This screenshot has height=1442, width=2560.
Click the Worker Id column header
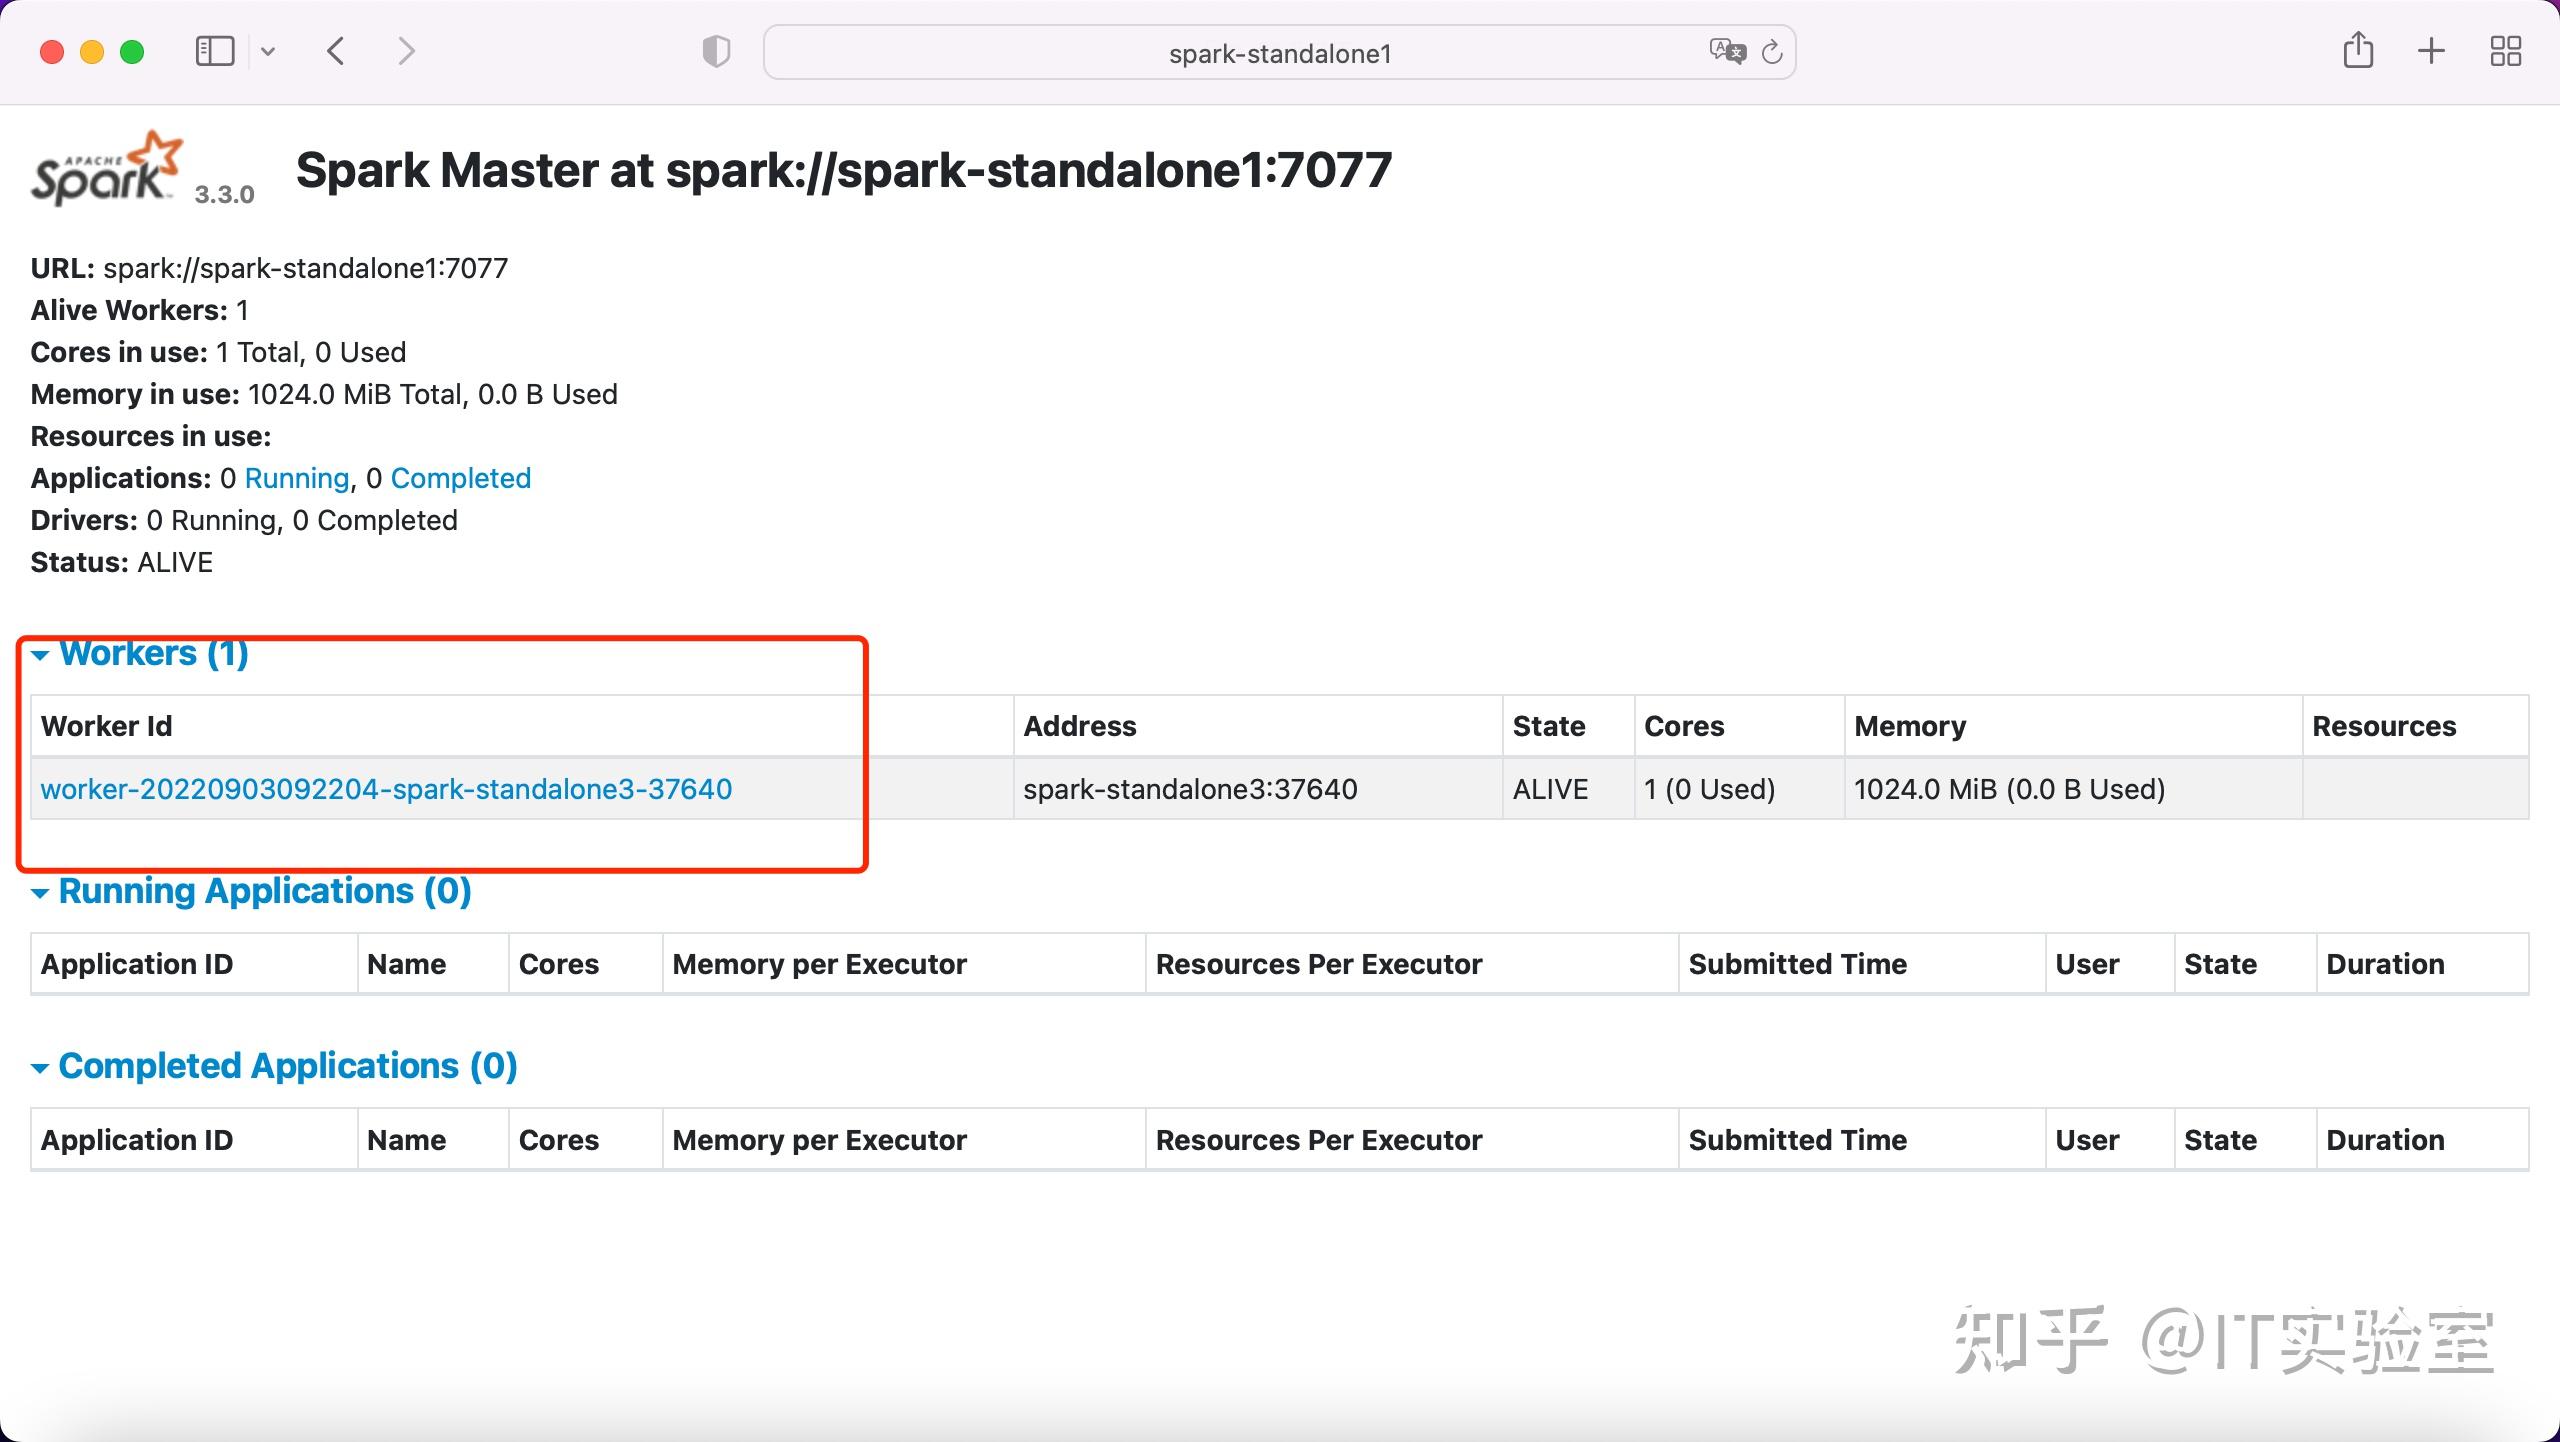pyautogui.click(x=105, y=726)
